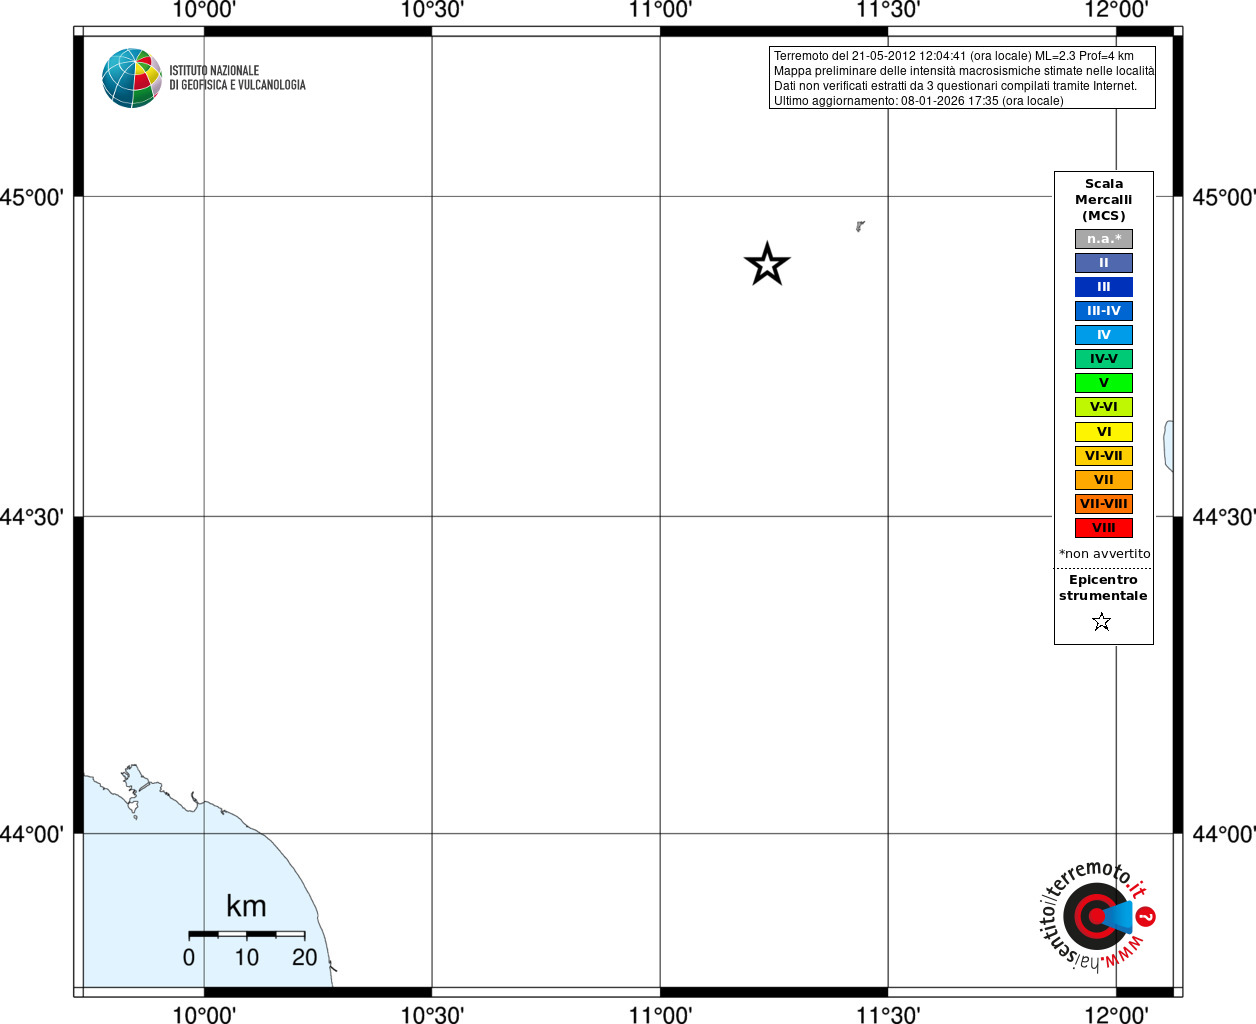Select the VI-VII legend swatch
The image size is (1256, 1024).
(1104, 456)
